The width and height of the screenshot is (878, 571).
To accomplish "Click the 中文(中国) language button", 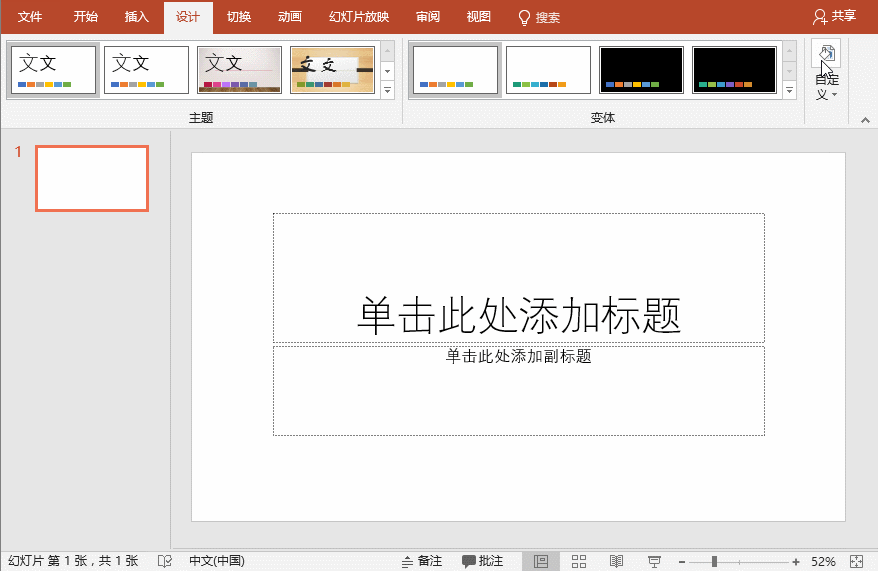I will tap(216, 561).
